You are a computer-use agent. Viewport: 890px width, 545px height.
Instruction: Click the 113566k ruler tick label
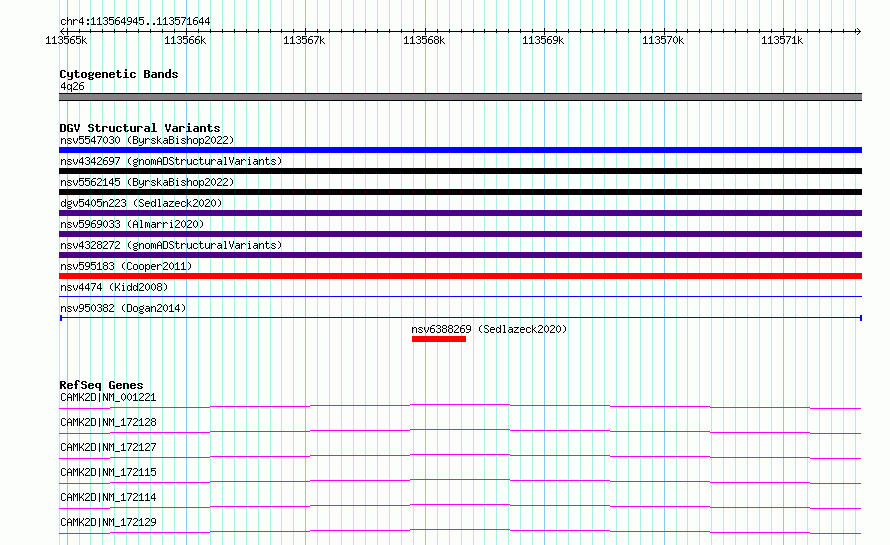point(185,40)
